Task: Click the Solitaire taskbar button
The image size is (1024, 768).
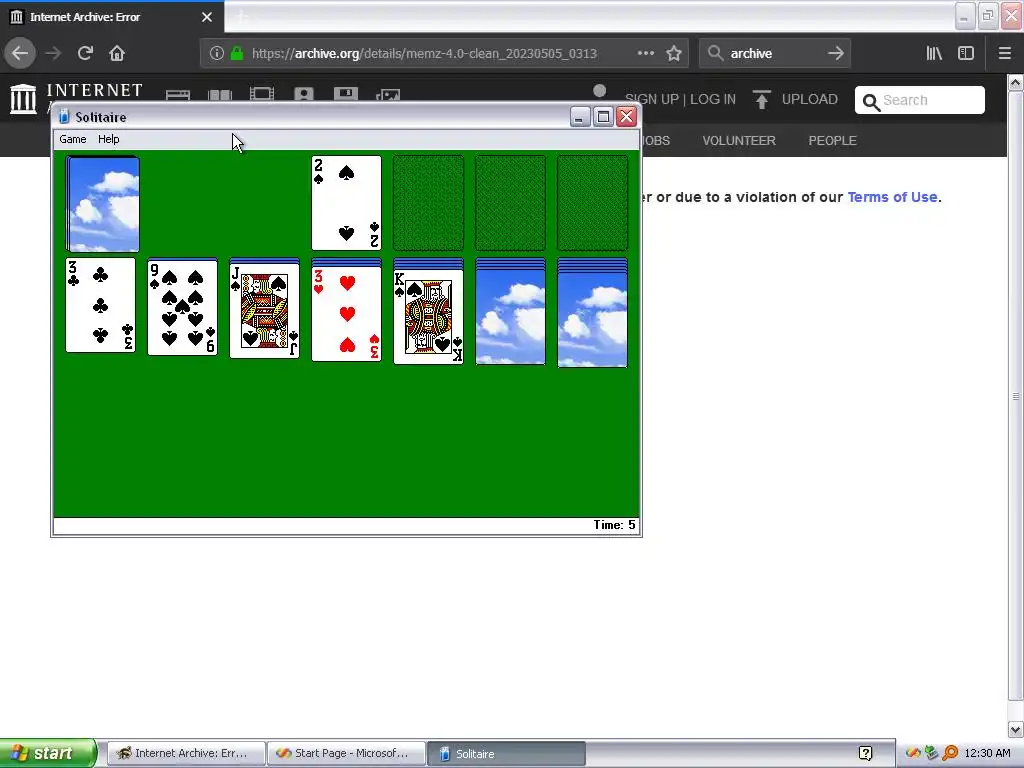Action: coord(506,753)
